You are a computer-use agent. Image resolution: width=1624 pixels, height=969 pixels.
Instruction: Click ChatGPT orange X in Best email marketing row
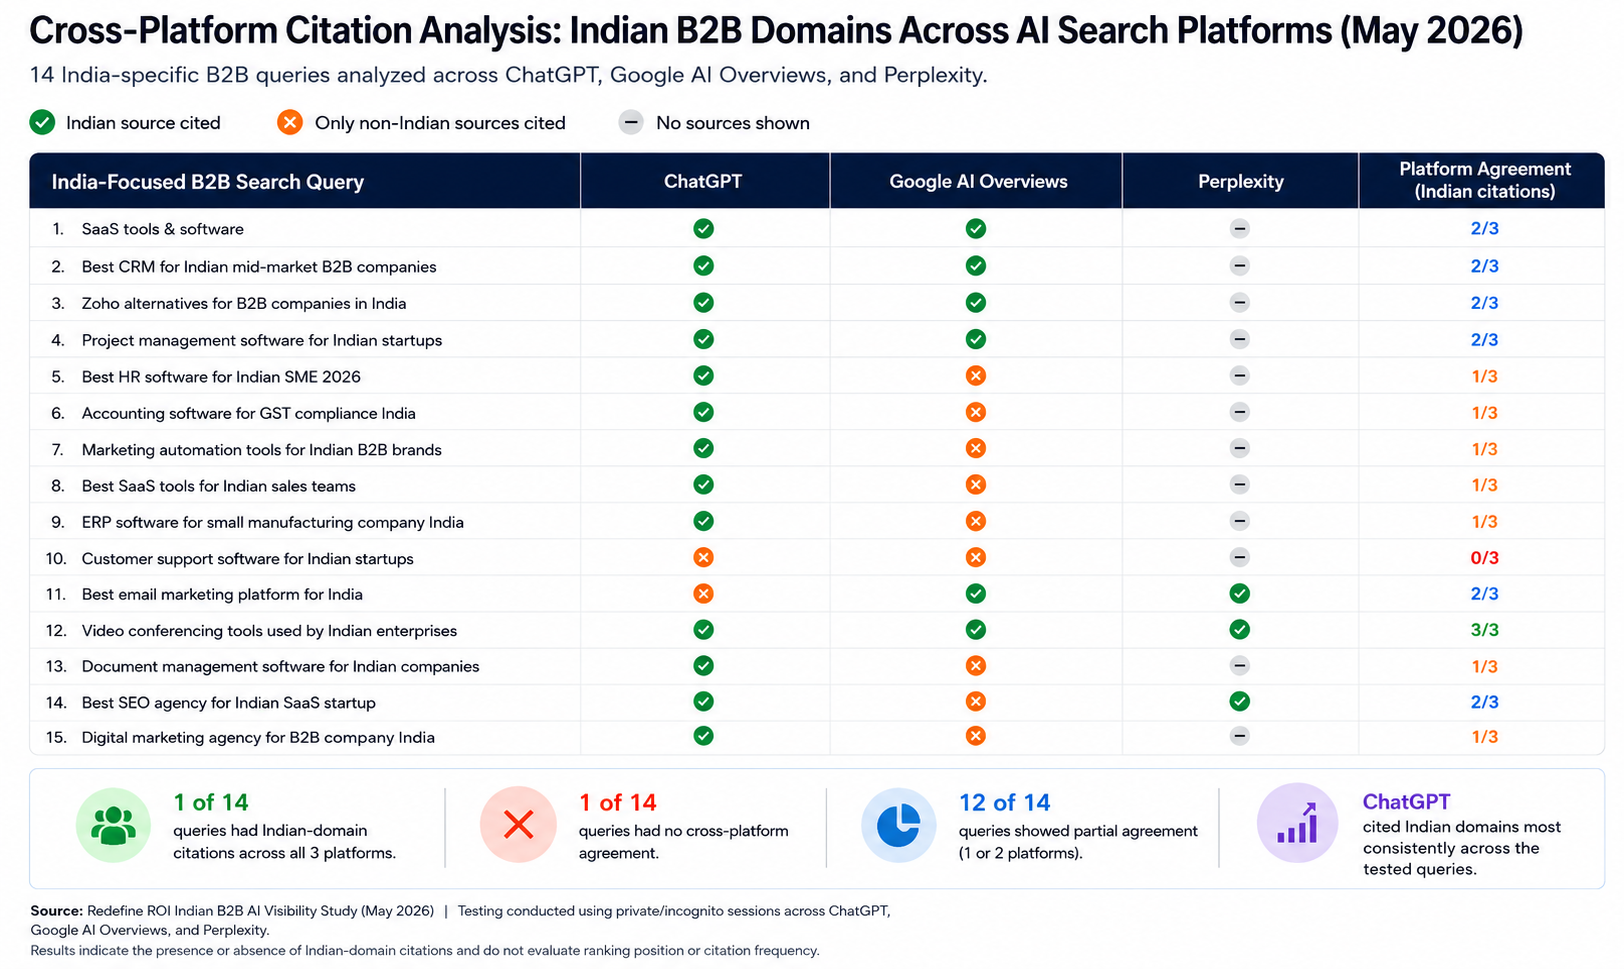point(704,594)
